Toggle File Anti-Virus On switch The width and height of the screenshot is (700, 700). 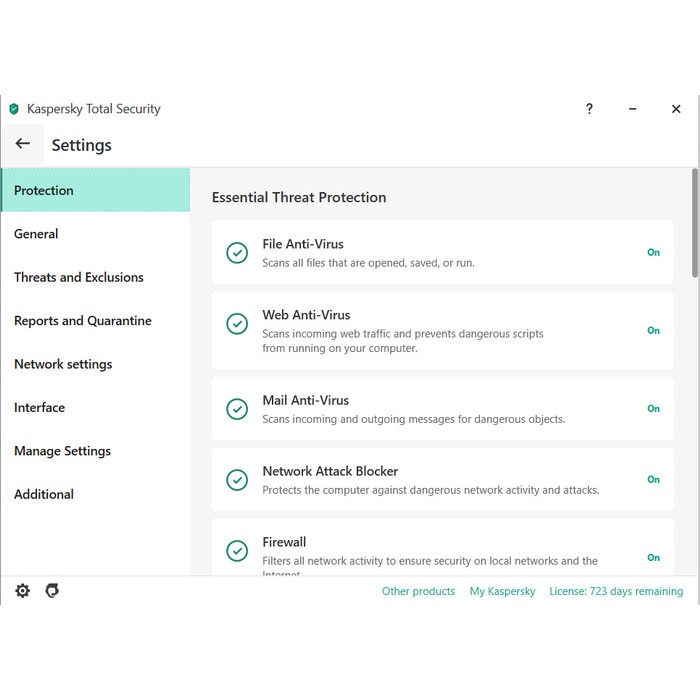click(x=653, y=252)
